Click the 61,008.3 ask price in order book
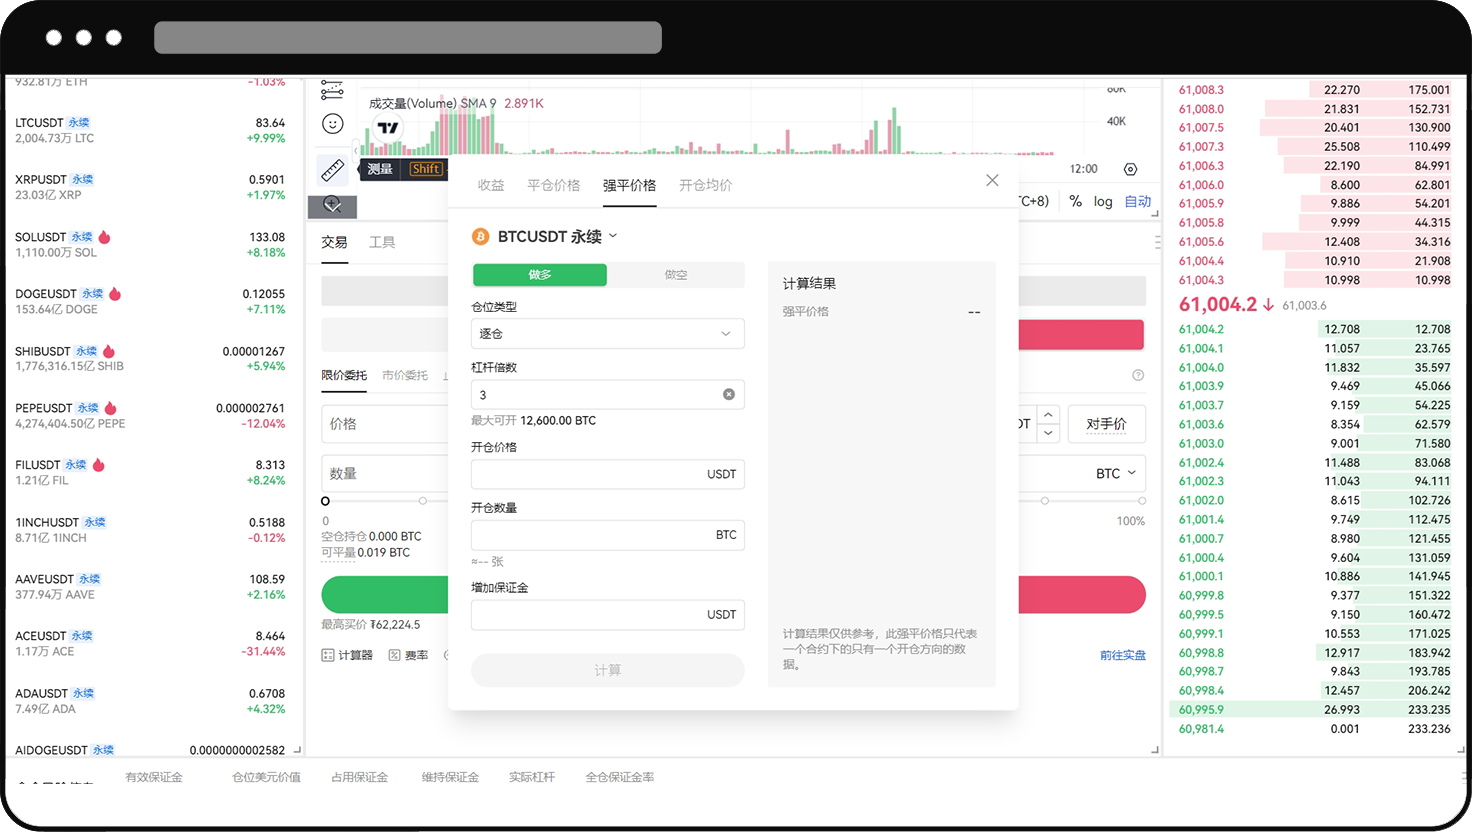Screen dimensions: 1472x832 click(x=1201, y=90)
